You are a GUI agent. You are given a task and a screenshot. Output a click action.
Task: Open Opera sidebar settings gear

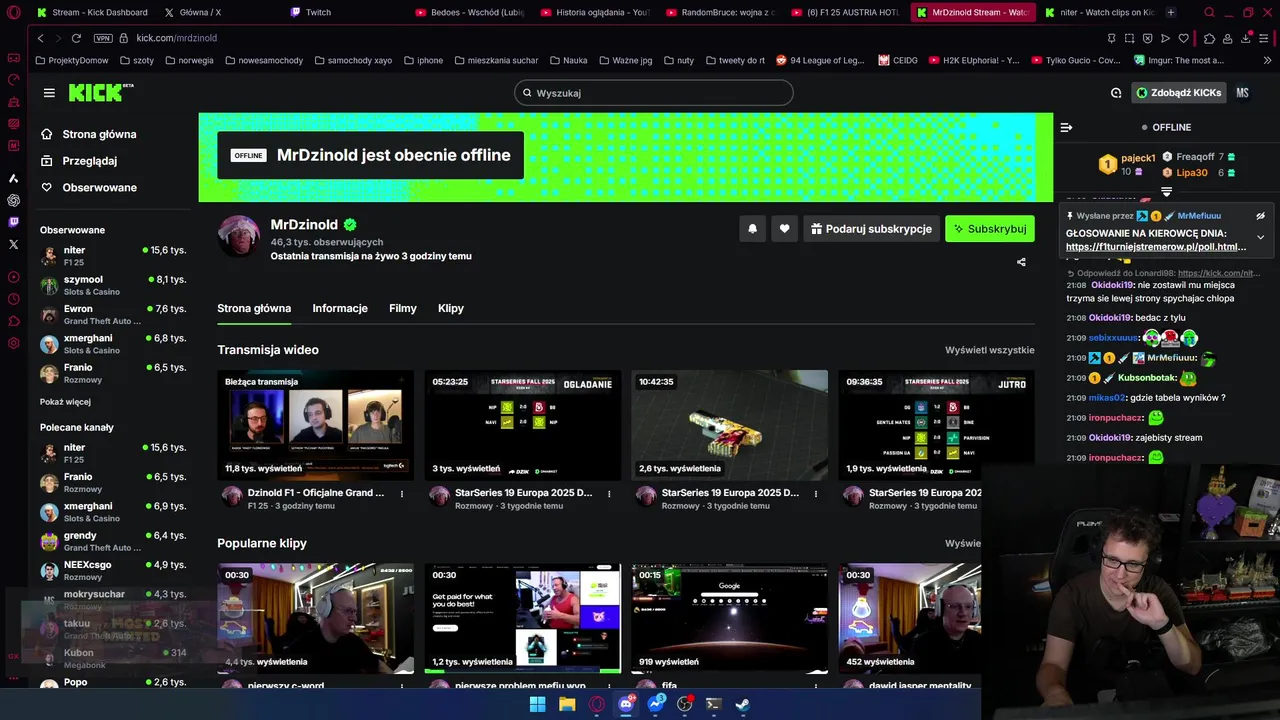click(x=13, y=343)
